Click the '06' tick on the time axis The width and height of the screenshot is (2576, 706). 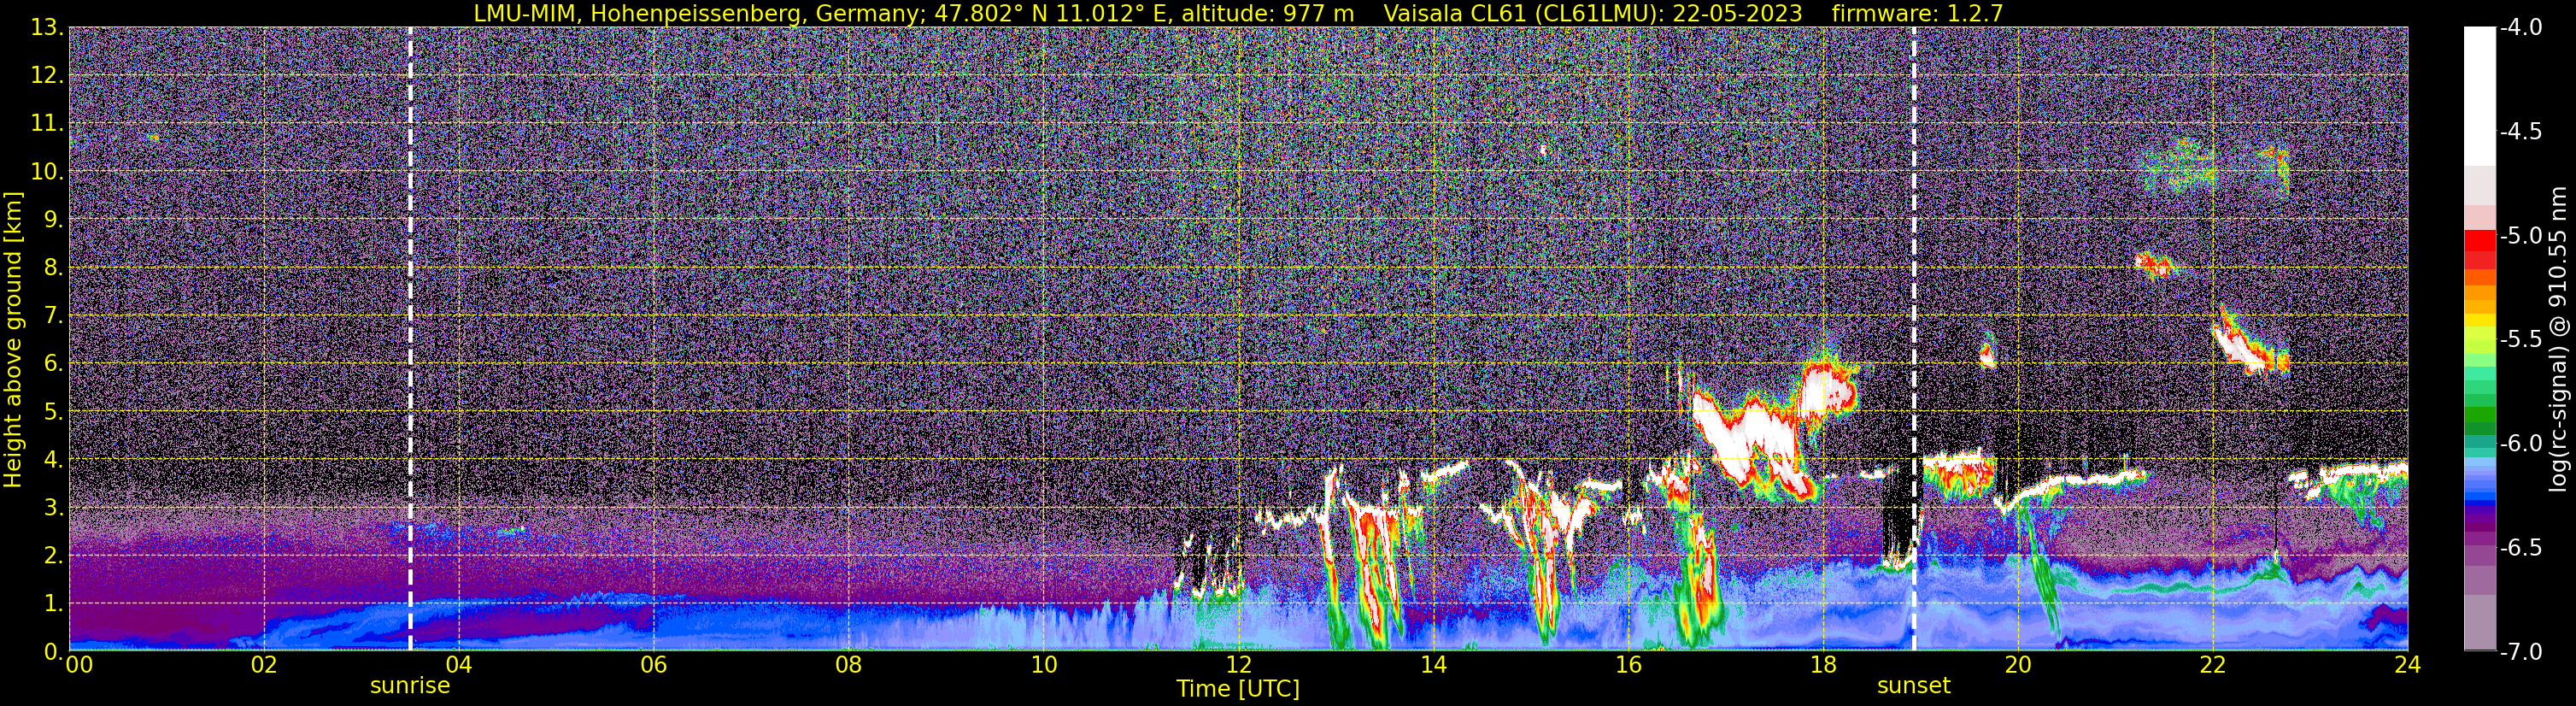(x=653, y=664)
